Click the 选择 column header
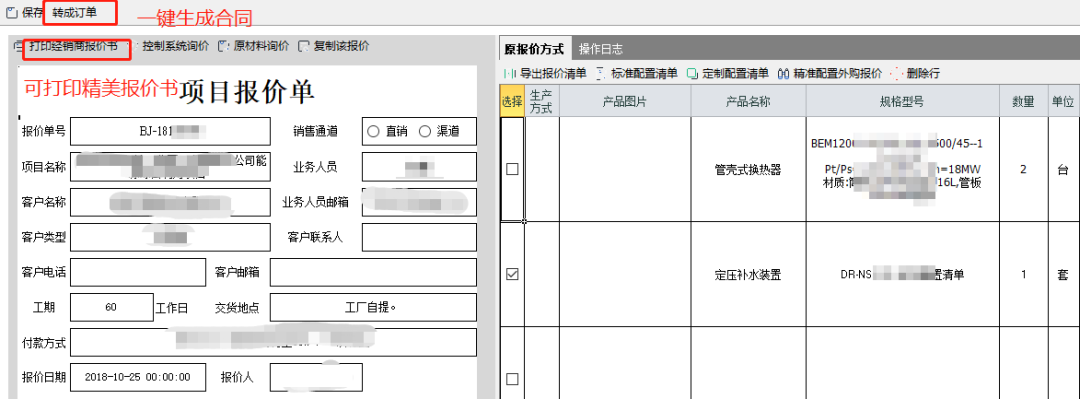Screen dimensions: 1080x399 (512, 101)
